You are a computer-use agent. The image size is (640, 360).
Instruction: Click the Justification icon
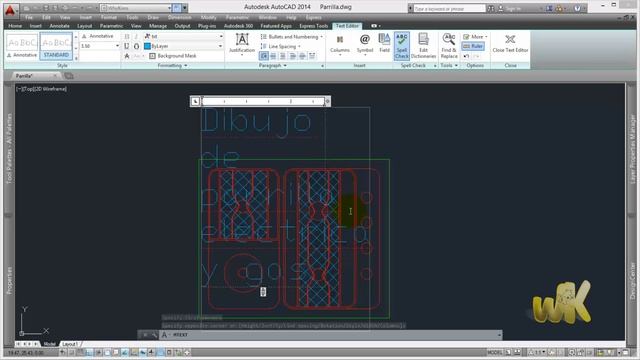tap(242, 40)
